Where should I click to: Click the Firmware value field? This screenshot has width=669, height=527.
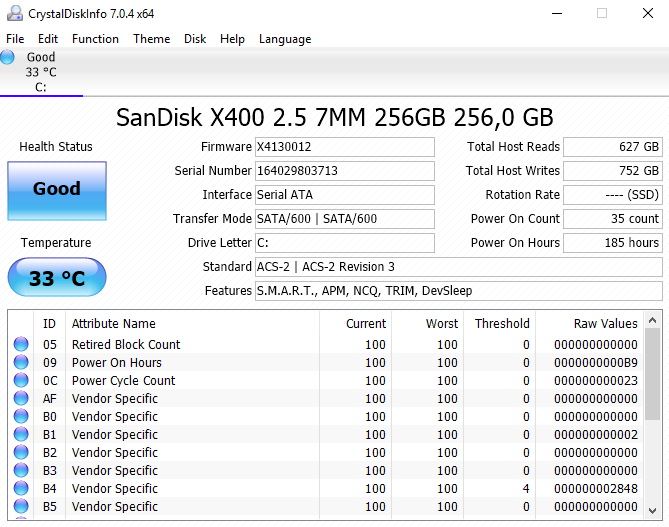click(344, 147)
